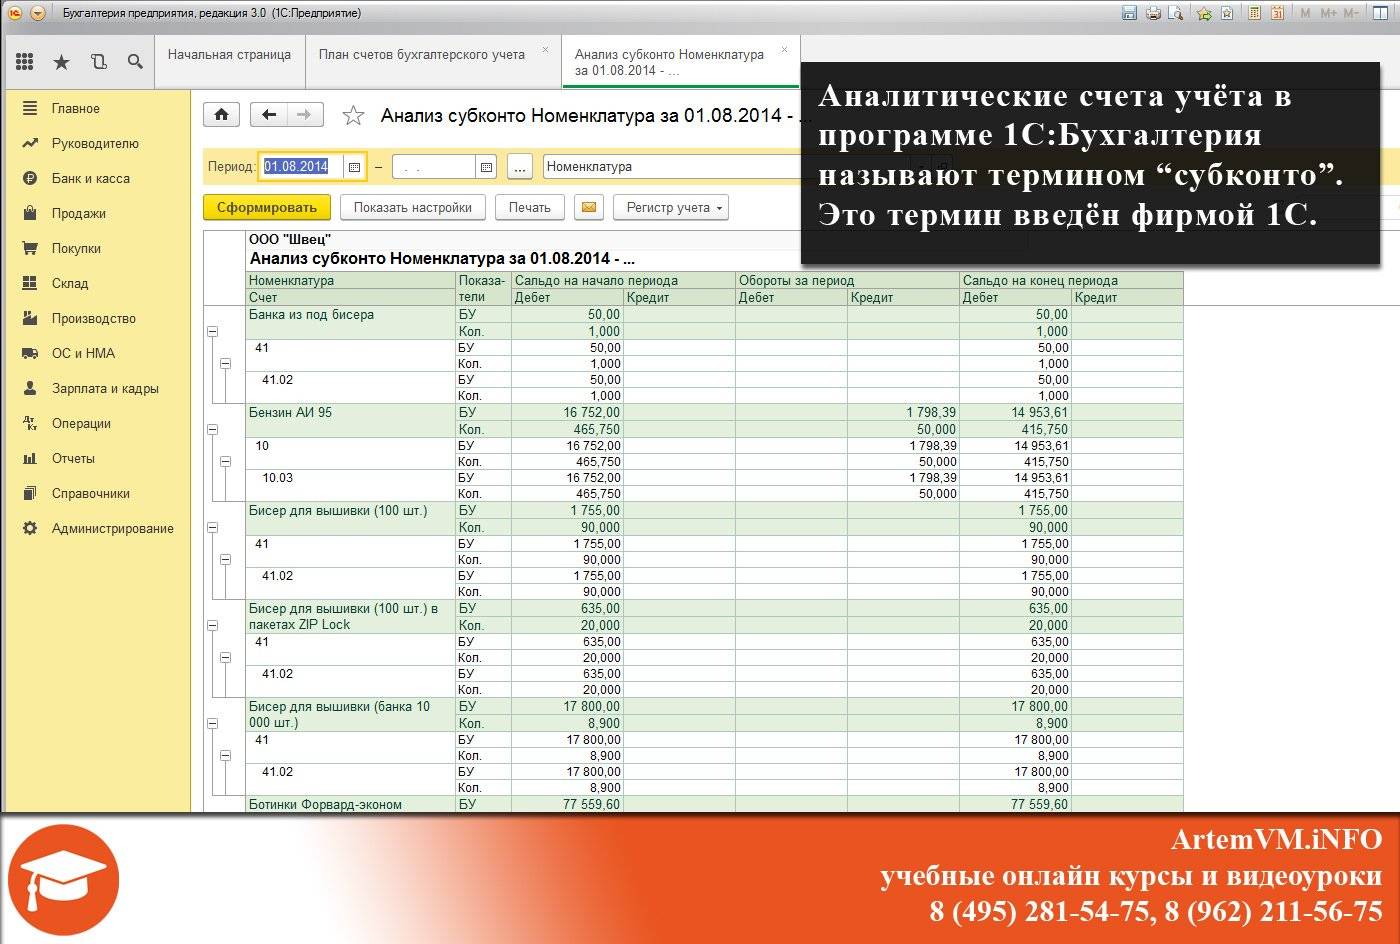This screenshot has height=944, width=1400.
Task: Open the history icon in top panel
Action: [98, 62]
